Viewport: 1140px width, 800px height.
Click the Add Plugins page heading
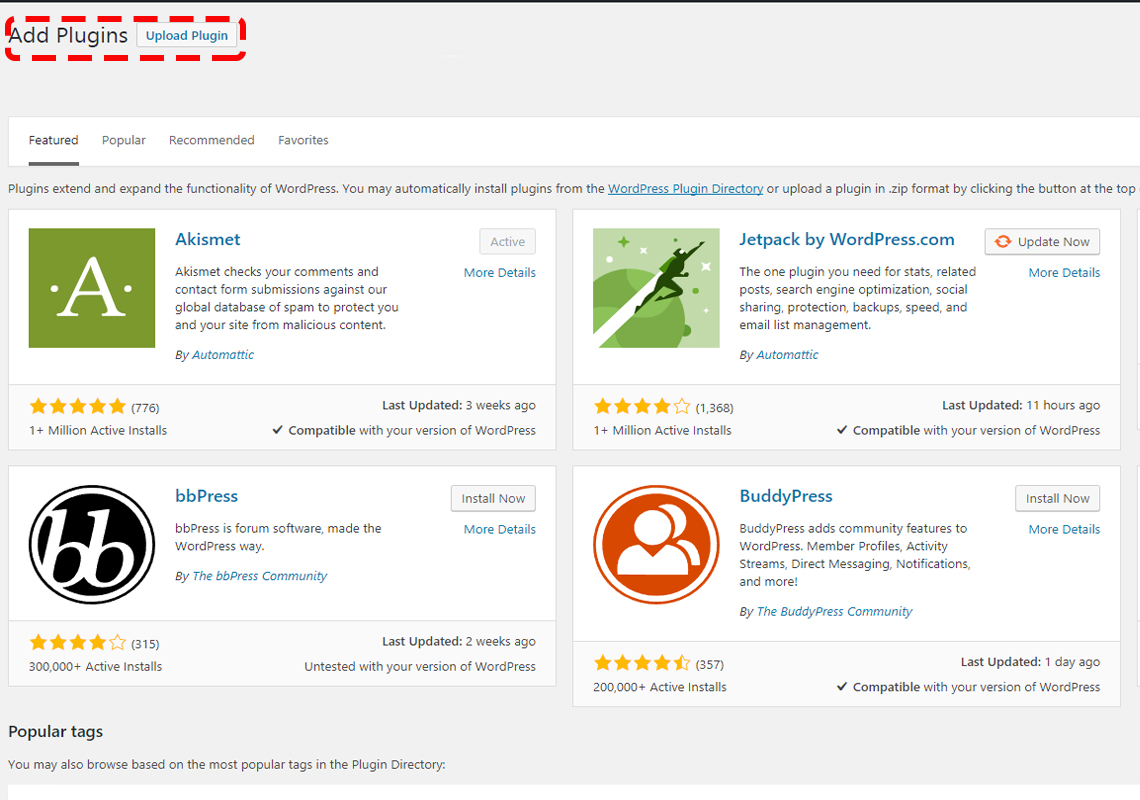[x=68, y=35]
